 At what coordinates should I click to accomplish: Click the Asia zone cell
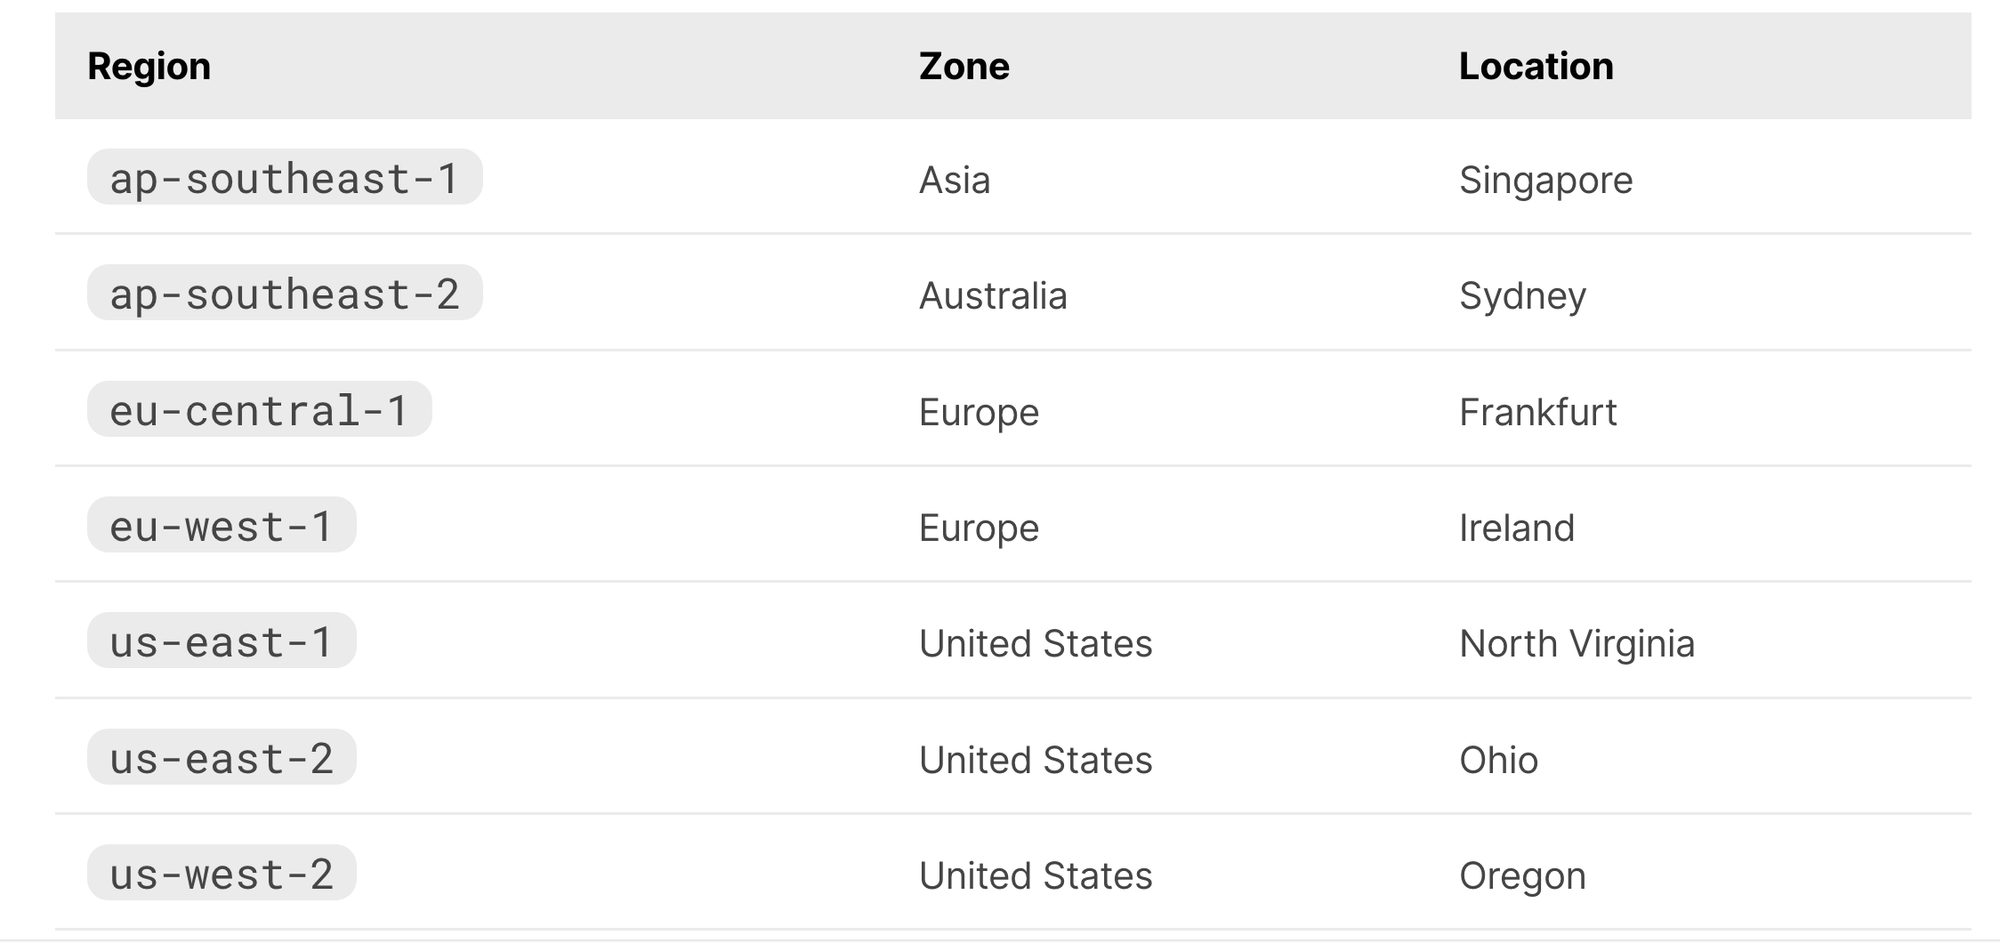954,180
